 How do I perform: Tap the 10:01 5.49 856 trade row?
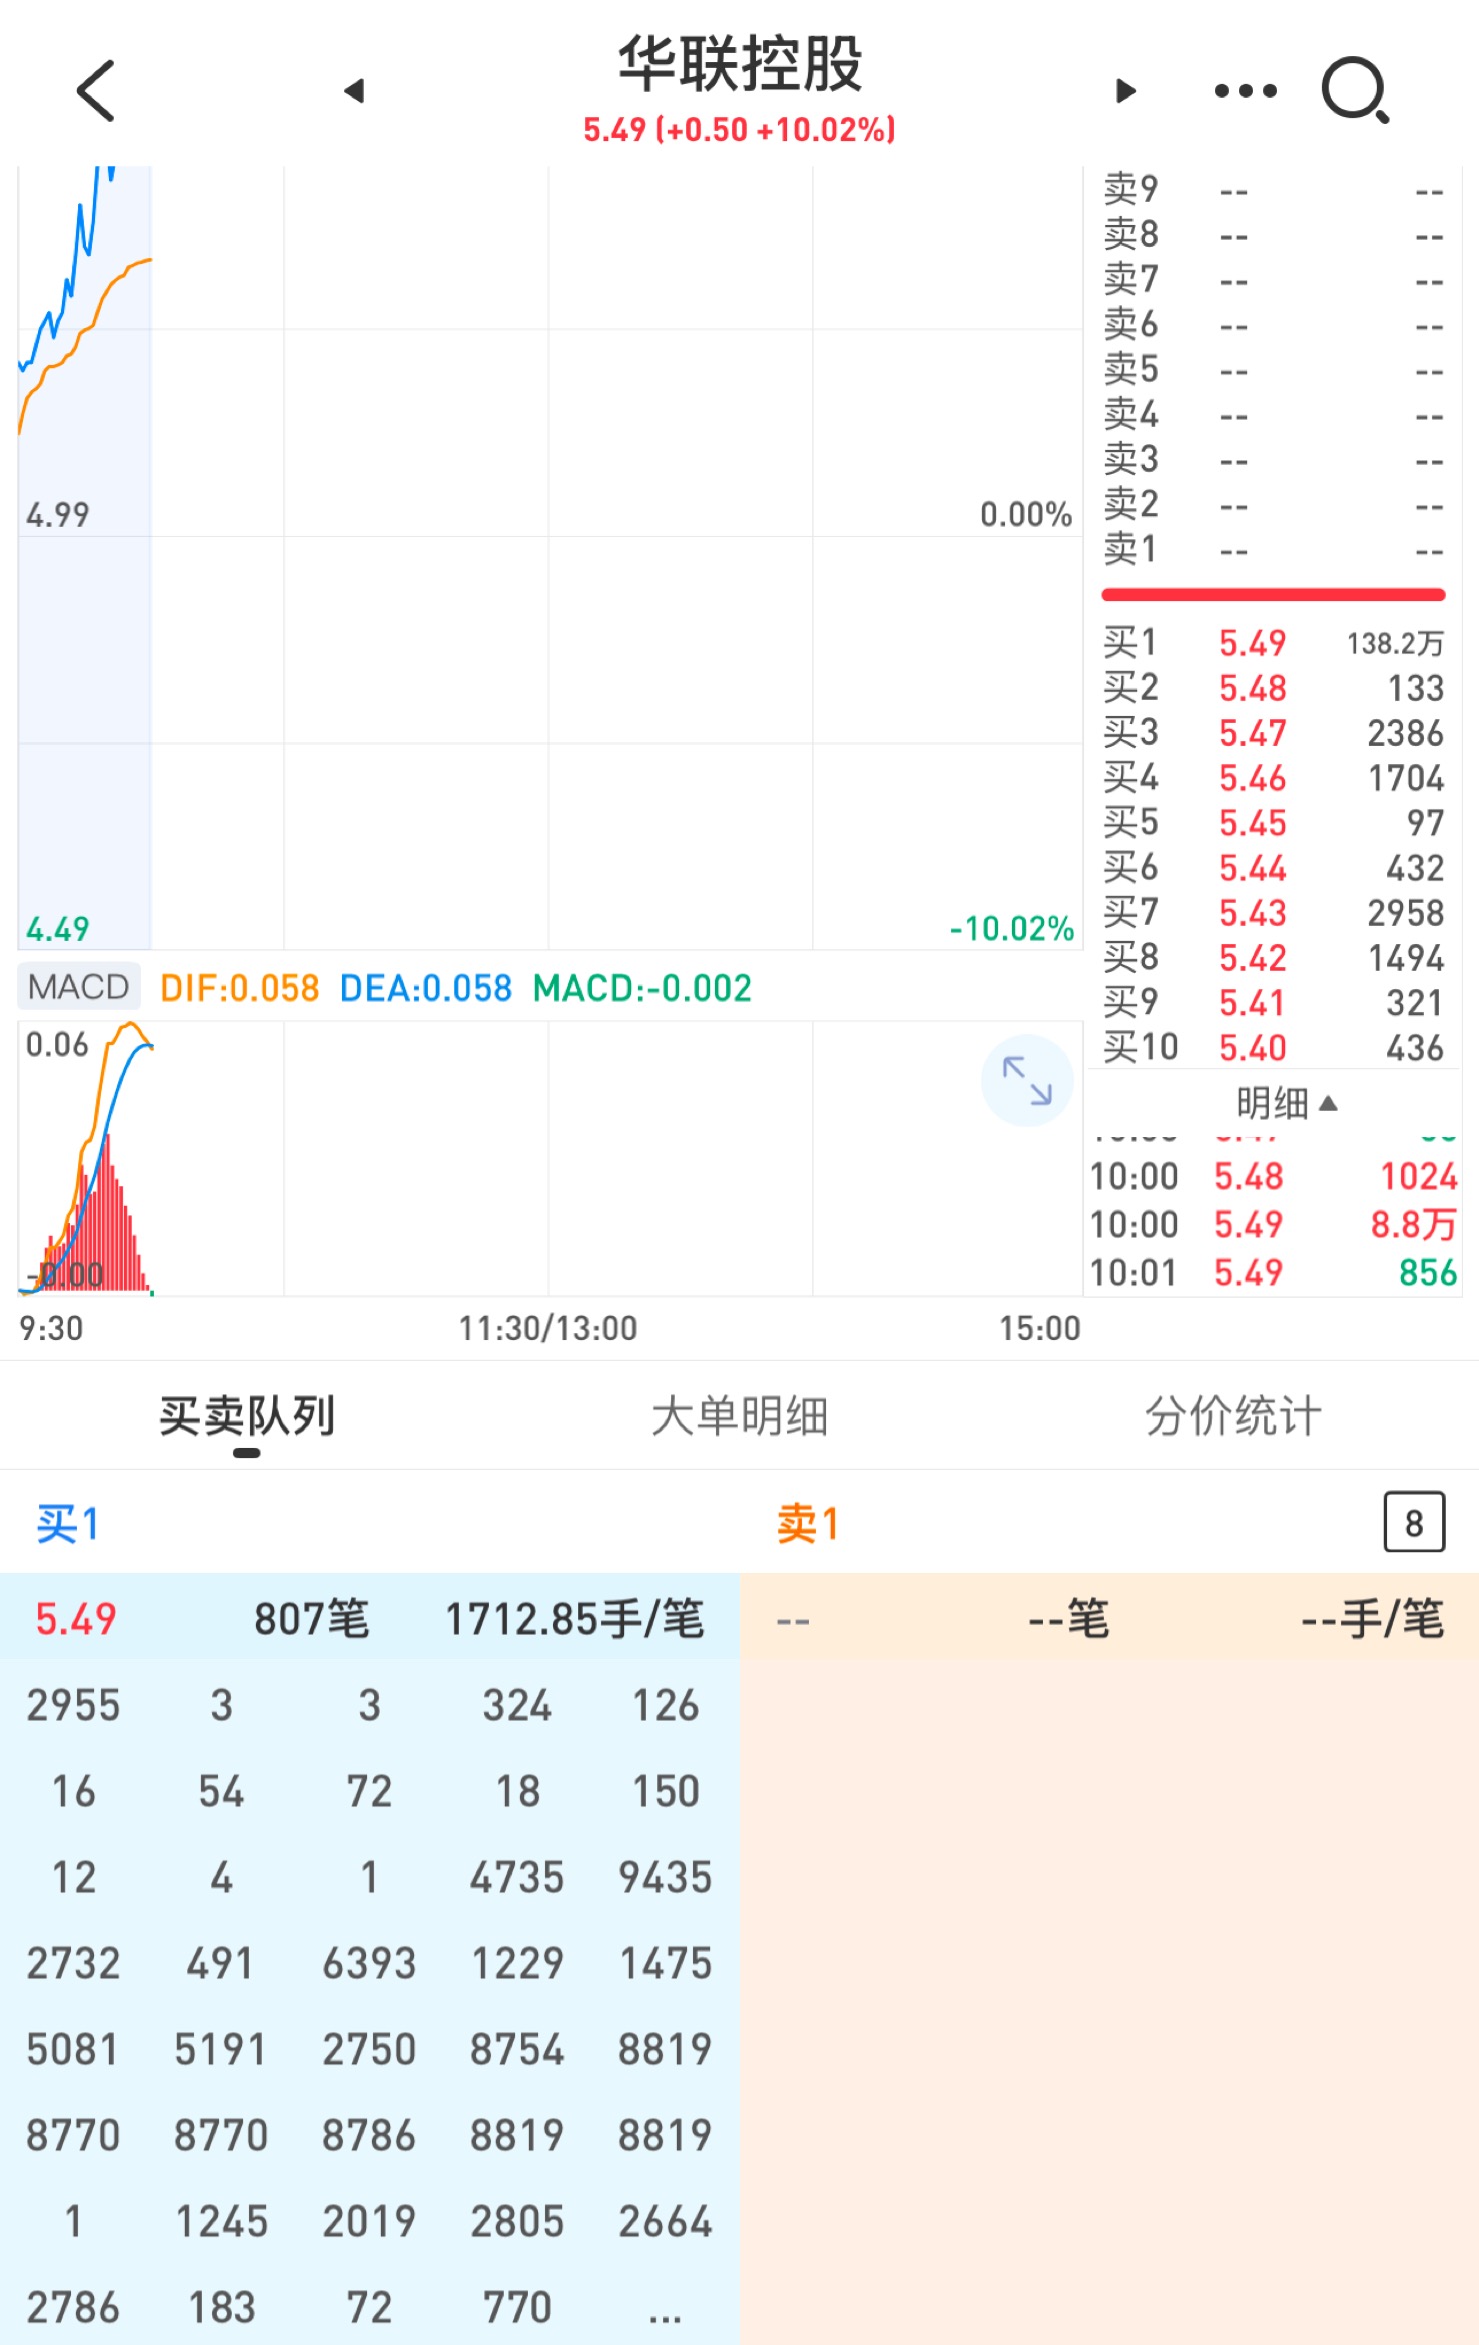[x=1273, y=1272]
